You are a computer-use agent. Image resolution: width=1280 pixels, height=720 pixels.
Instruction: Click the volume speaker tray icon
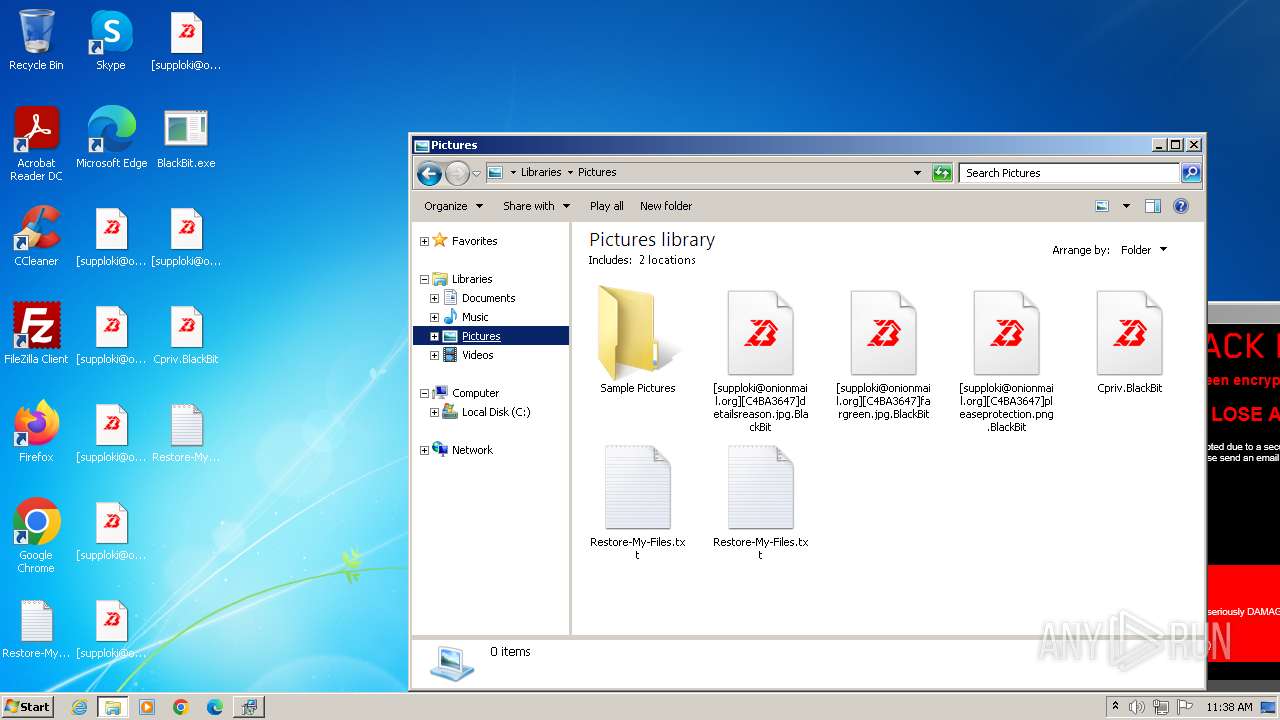(1137, 707)
